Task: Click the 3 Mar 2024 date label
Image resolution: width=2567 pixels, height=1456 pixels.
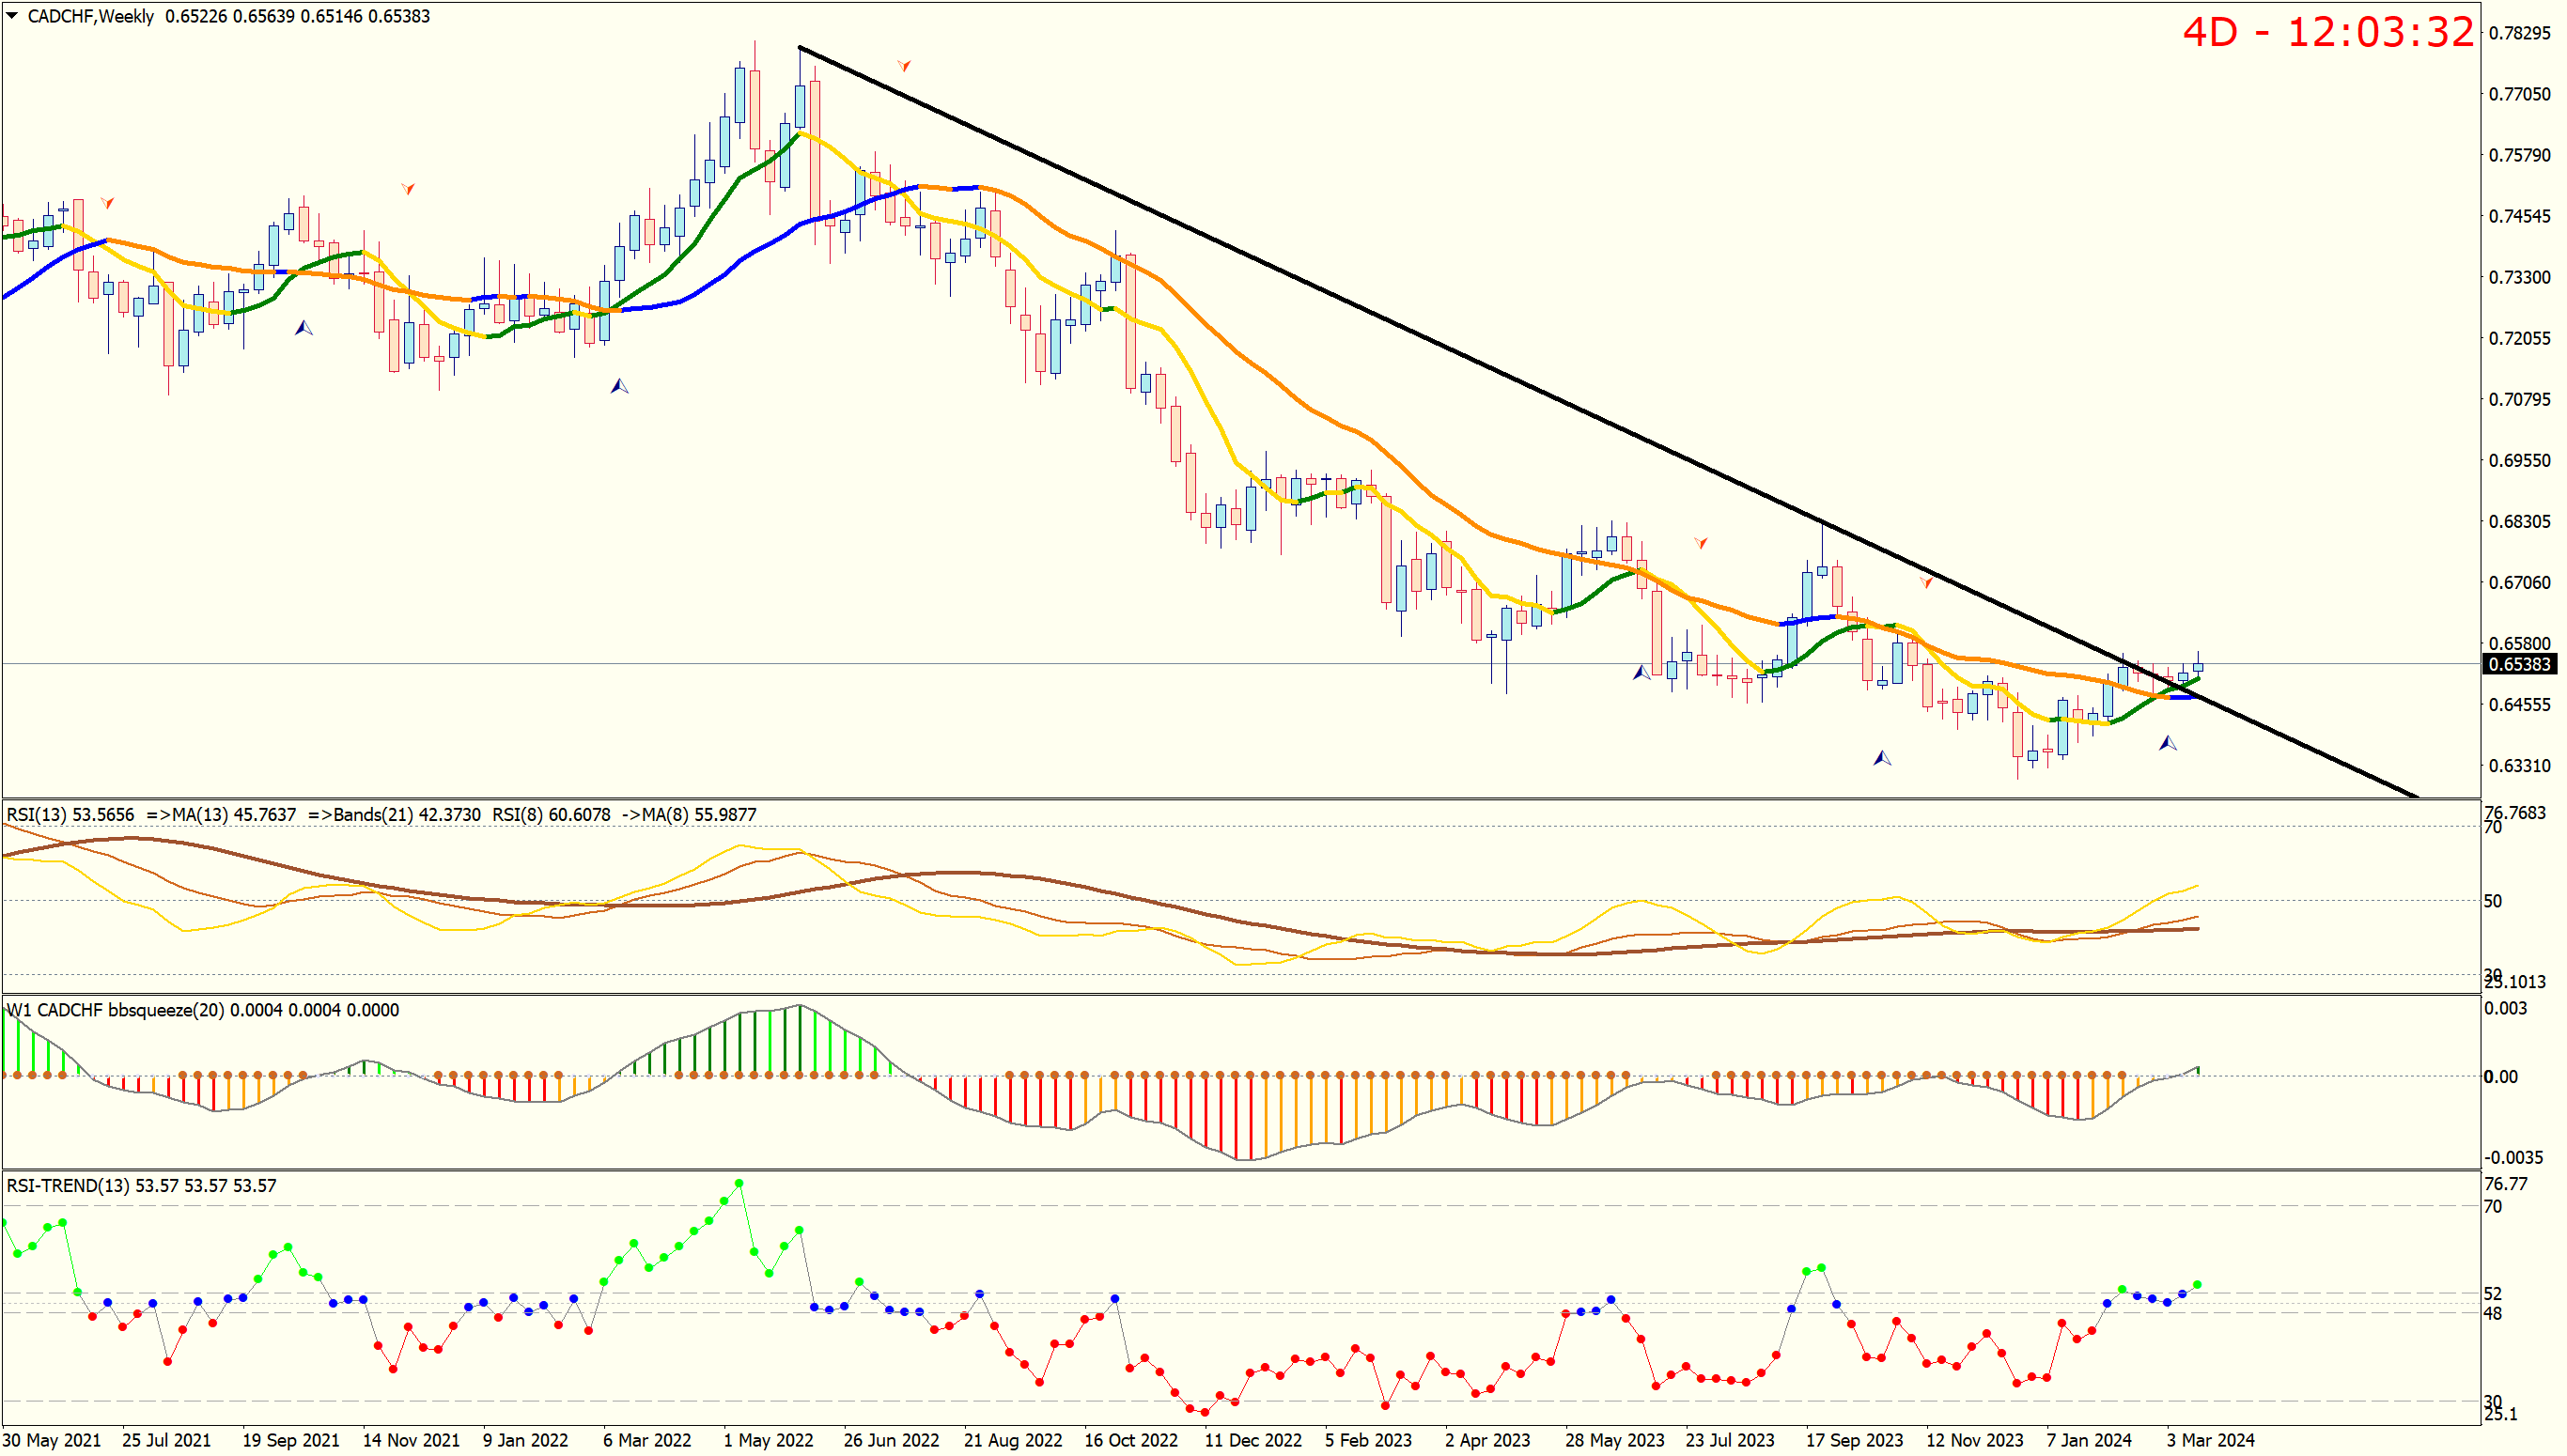Action: click(x=2210, y=1440)
